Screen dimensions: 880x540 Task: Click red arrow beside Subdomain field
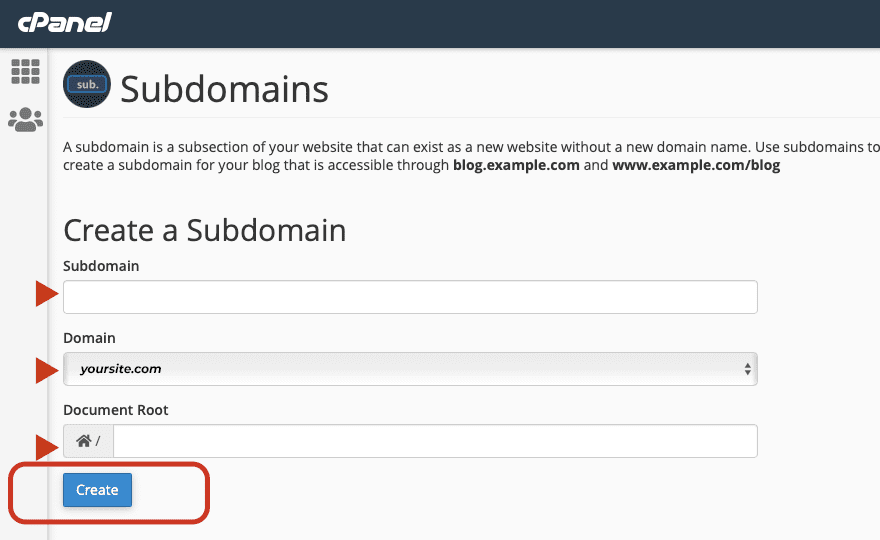click(x=46, y=294)
